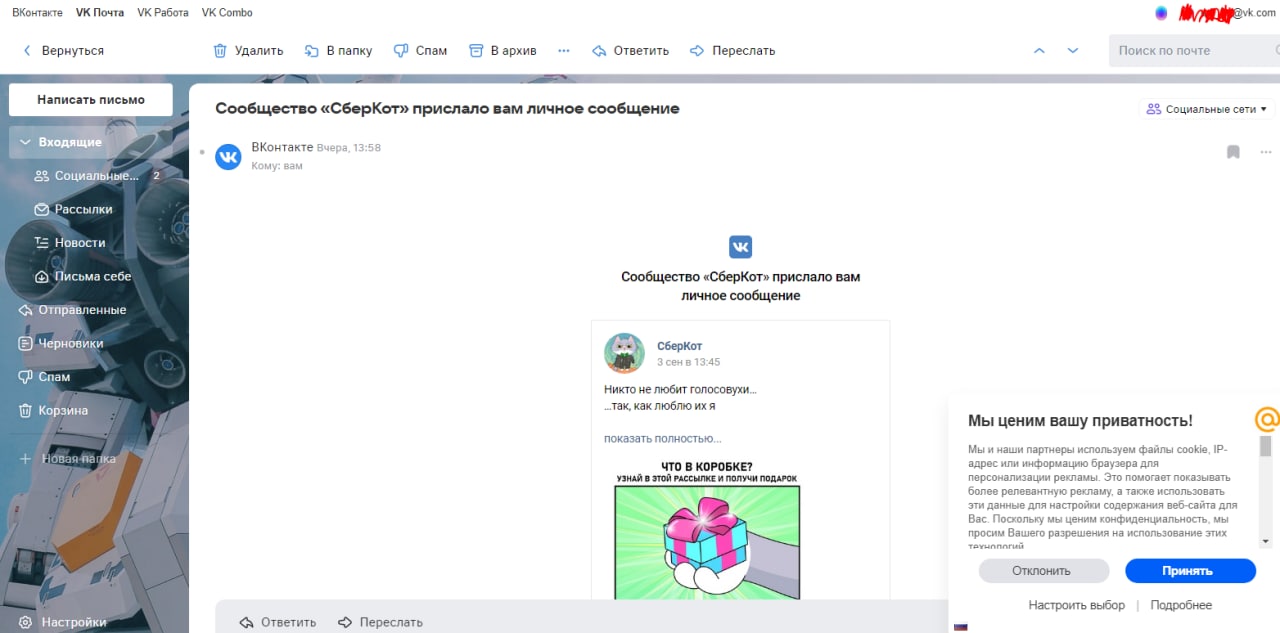Open Настройки settings in sidebar

click(x=62, y=622)
